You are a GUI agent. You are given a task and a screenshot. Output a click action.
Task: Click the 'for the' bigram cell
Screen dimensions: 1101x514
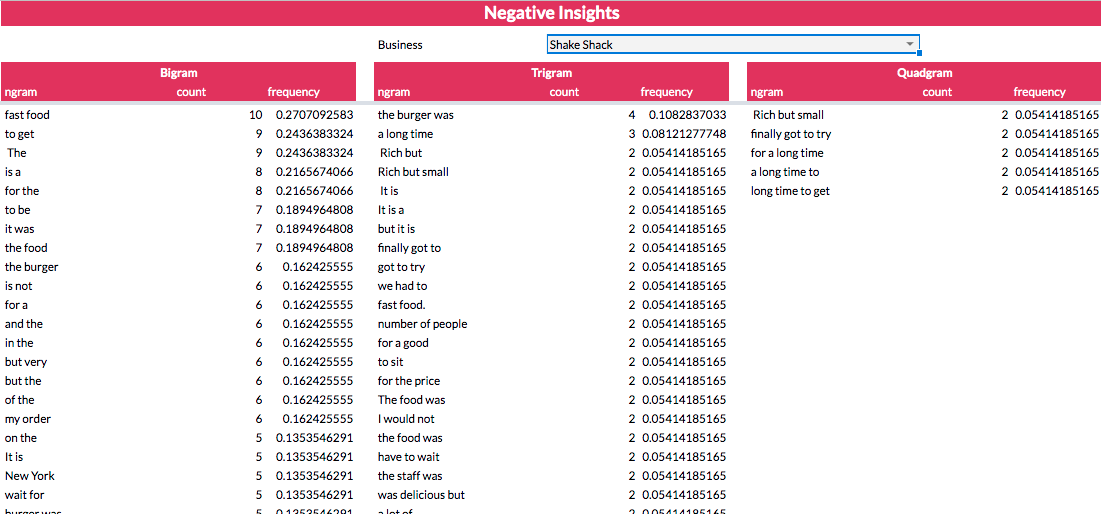tap(22, 191)
